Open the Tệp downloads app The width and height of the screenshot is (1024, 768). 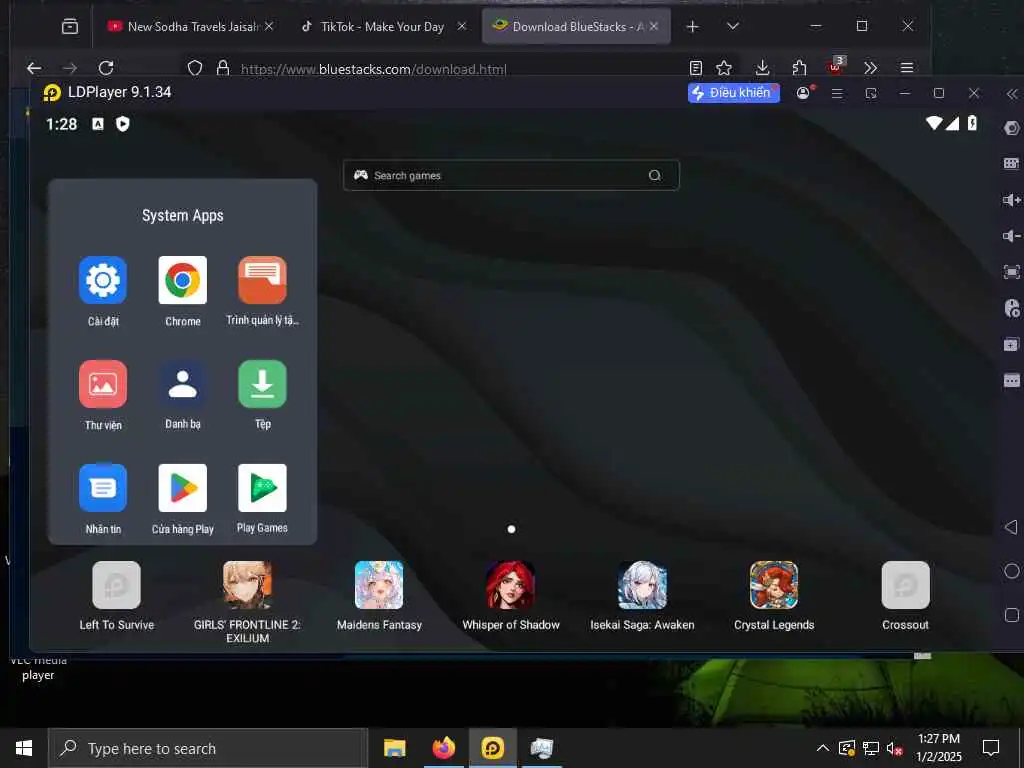(x=262, y=384)
